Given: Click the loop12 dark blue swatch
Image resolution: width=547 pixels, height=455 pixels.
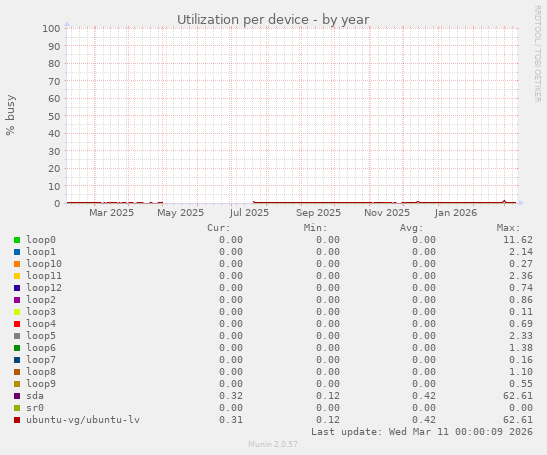Looking at the screenshot, I should [17, 288].
